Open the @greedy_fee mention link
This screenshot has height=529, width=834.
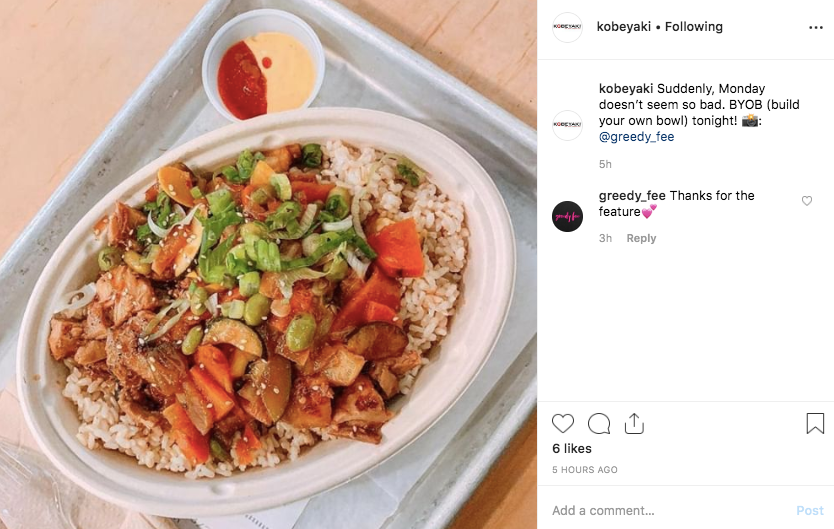(x=636, y=137)
